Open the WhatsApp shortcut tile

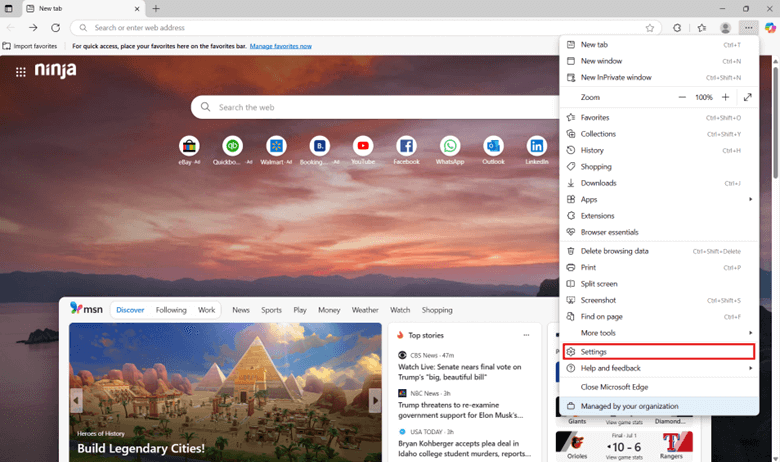pos(450,150)
